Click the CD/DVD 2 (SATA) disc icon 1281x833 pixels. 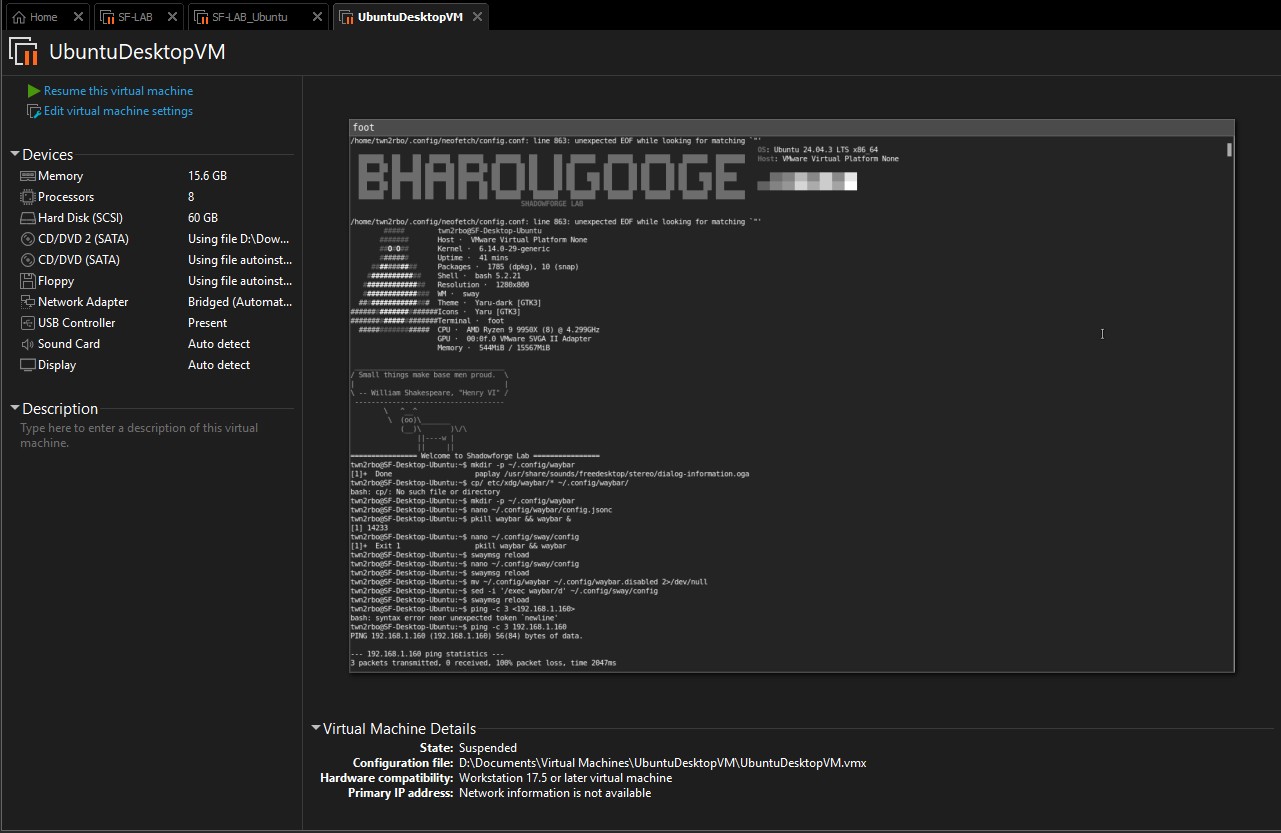point(28,239)
